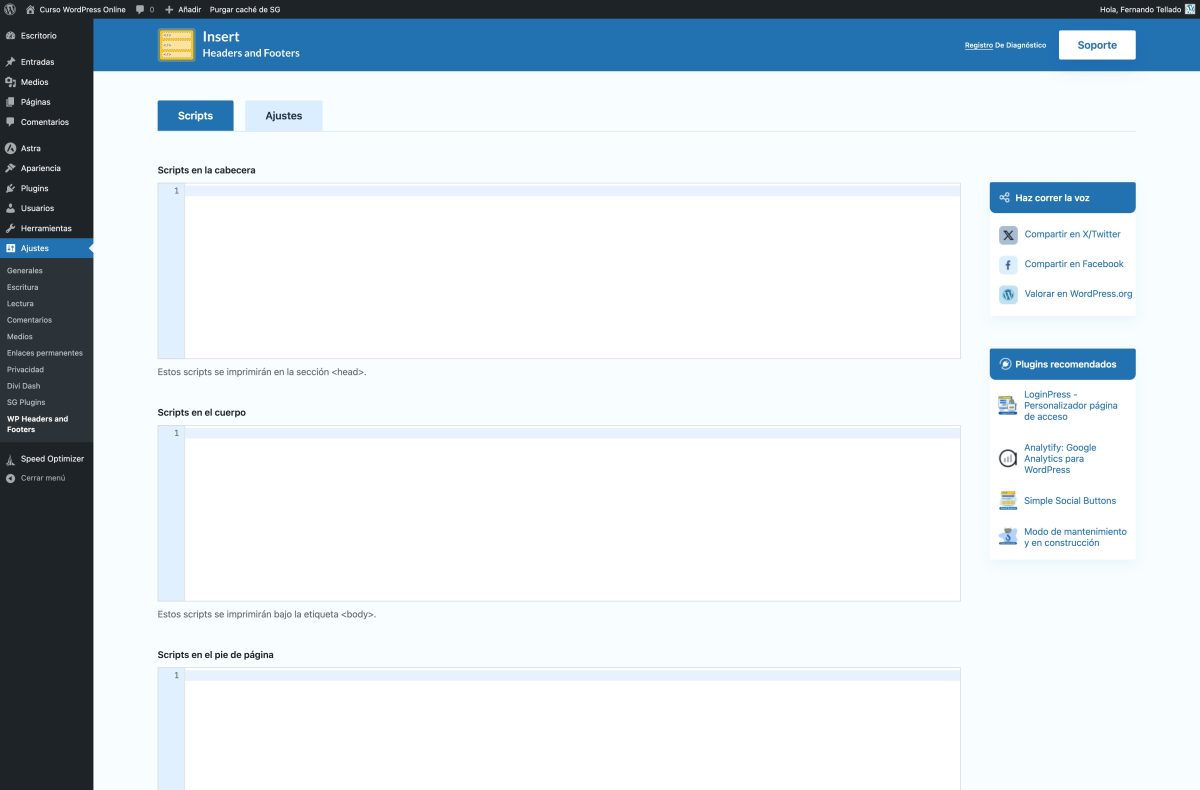Click the Insert Headers and Footers logo
The height and width of the screenshot is (790, 1200).
pos(176,45)
